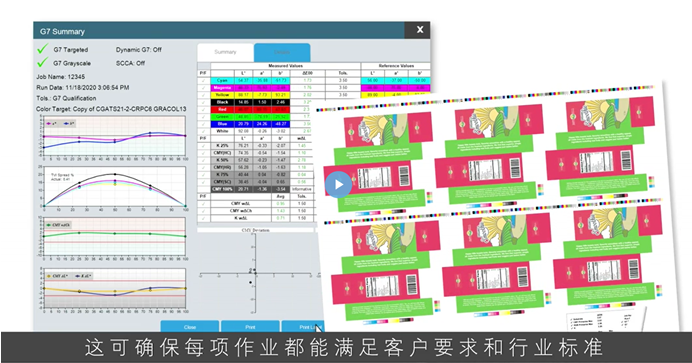Click the ChCt Deviation scatter plot
The image size is (692, 363).
(256, 273)
